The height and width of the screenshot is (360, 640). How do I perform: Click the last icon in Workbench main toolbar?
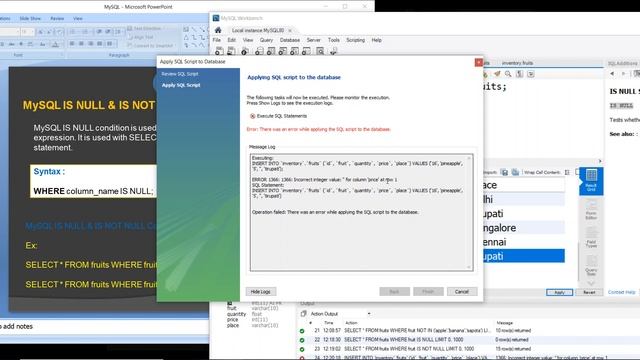[x=333, y=51]
